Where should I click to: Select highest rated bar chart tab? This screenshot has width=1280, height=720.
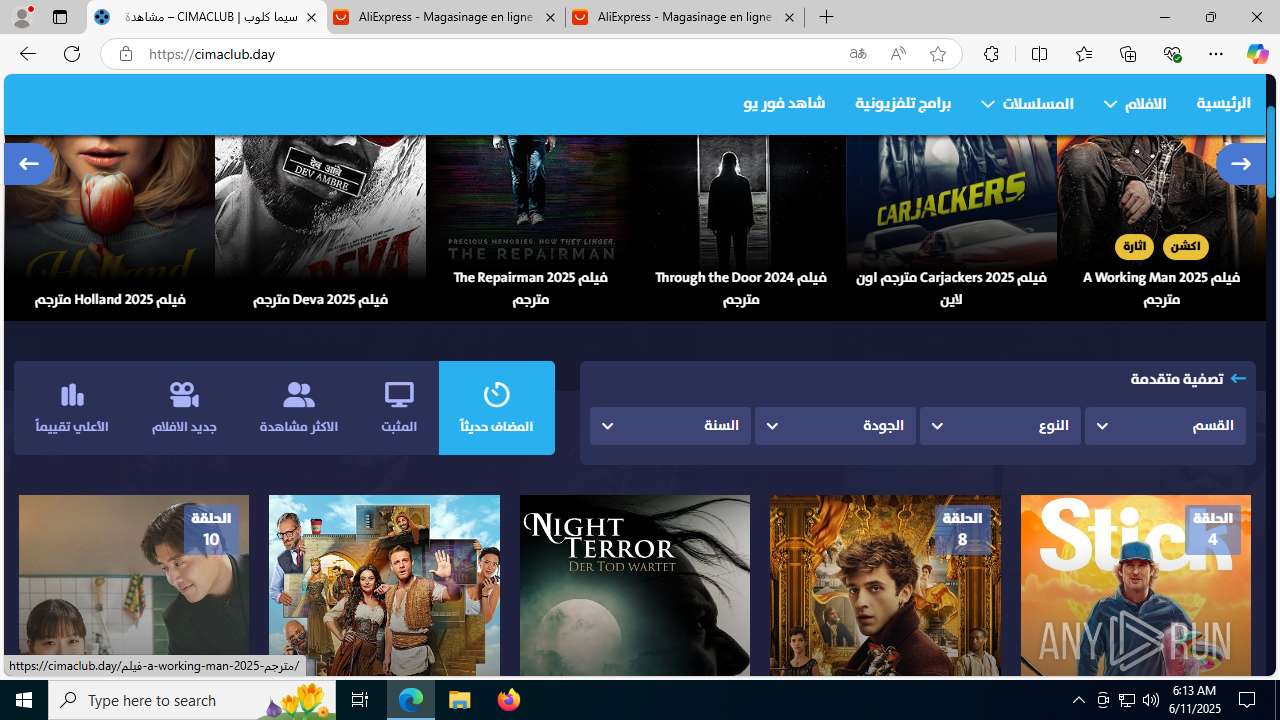click(x=72, y=408)
